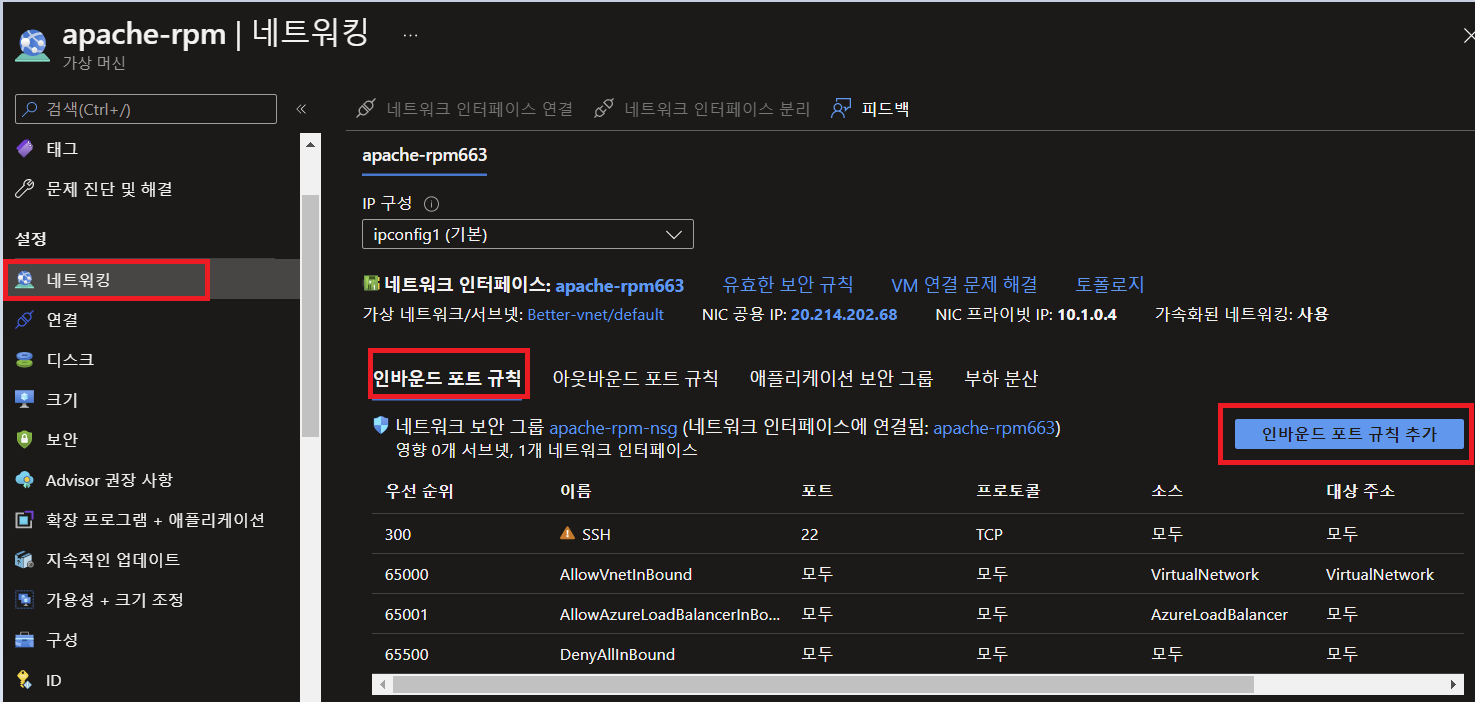Switch to 애플리케이션 보안 그룹 tab
Viewport: 1475px width, 702px height.
click(841, 378)
